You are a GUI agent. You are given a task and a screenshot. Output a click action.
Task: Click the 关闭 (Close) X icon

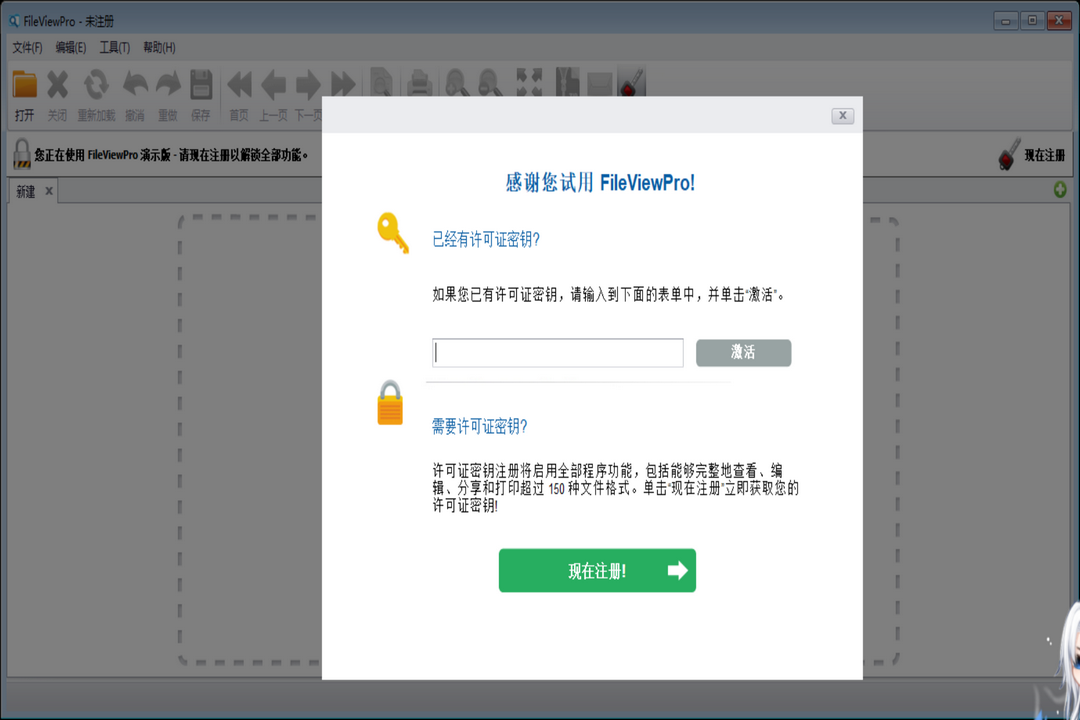(57, 85)
